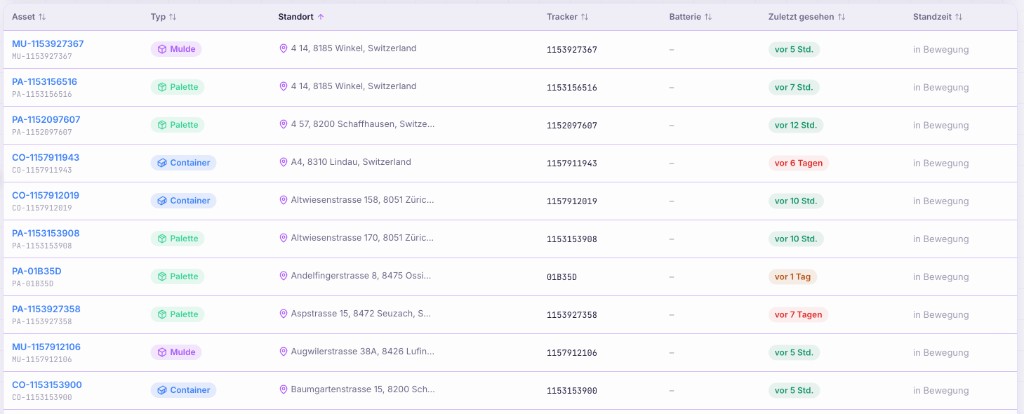Toggle Standort ascending sort arrow

pos(321,17)
